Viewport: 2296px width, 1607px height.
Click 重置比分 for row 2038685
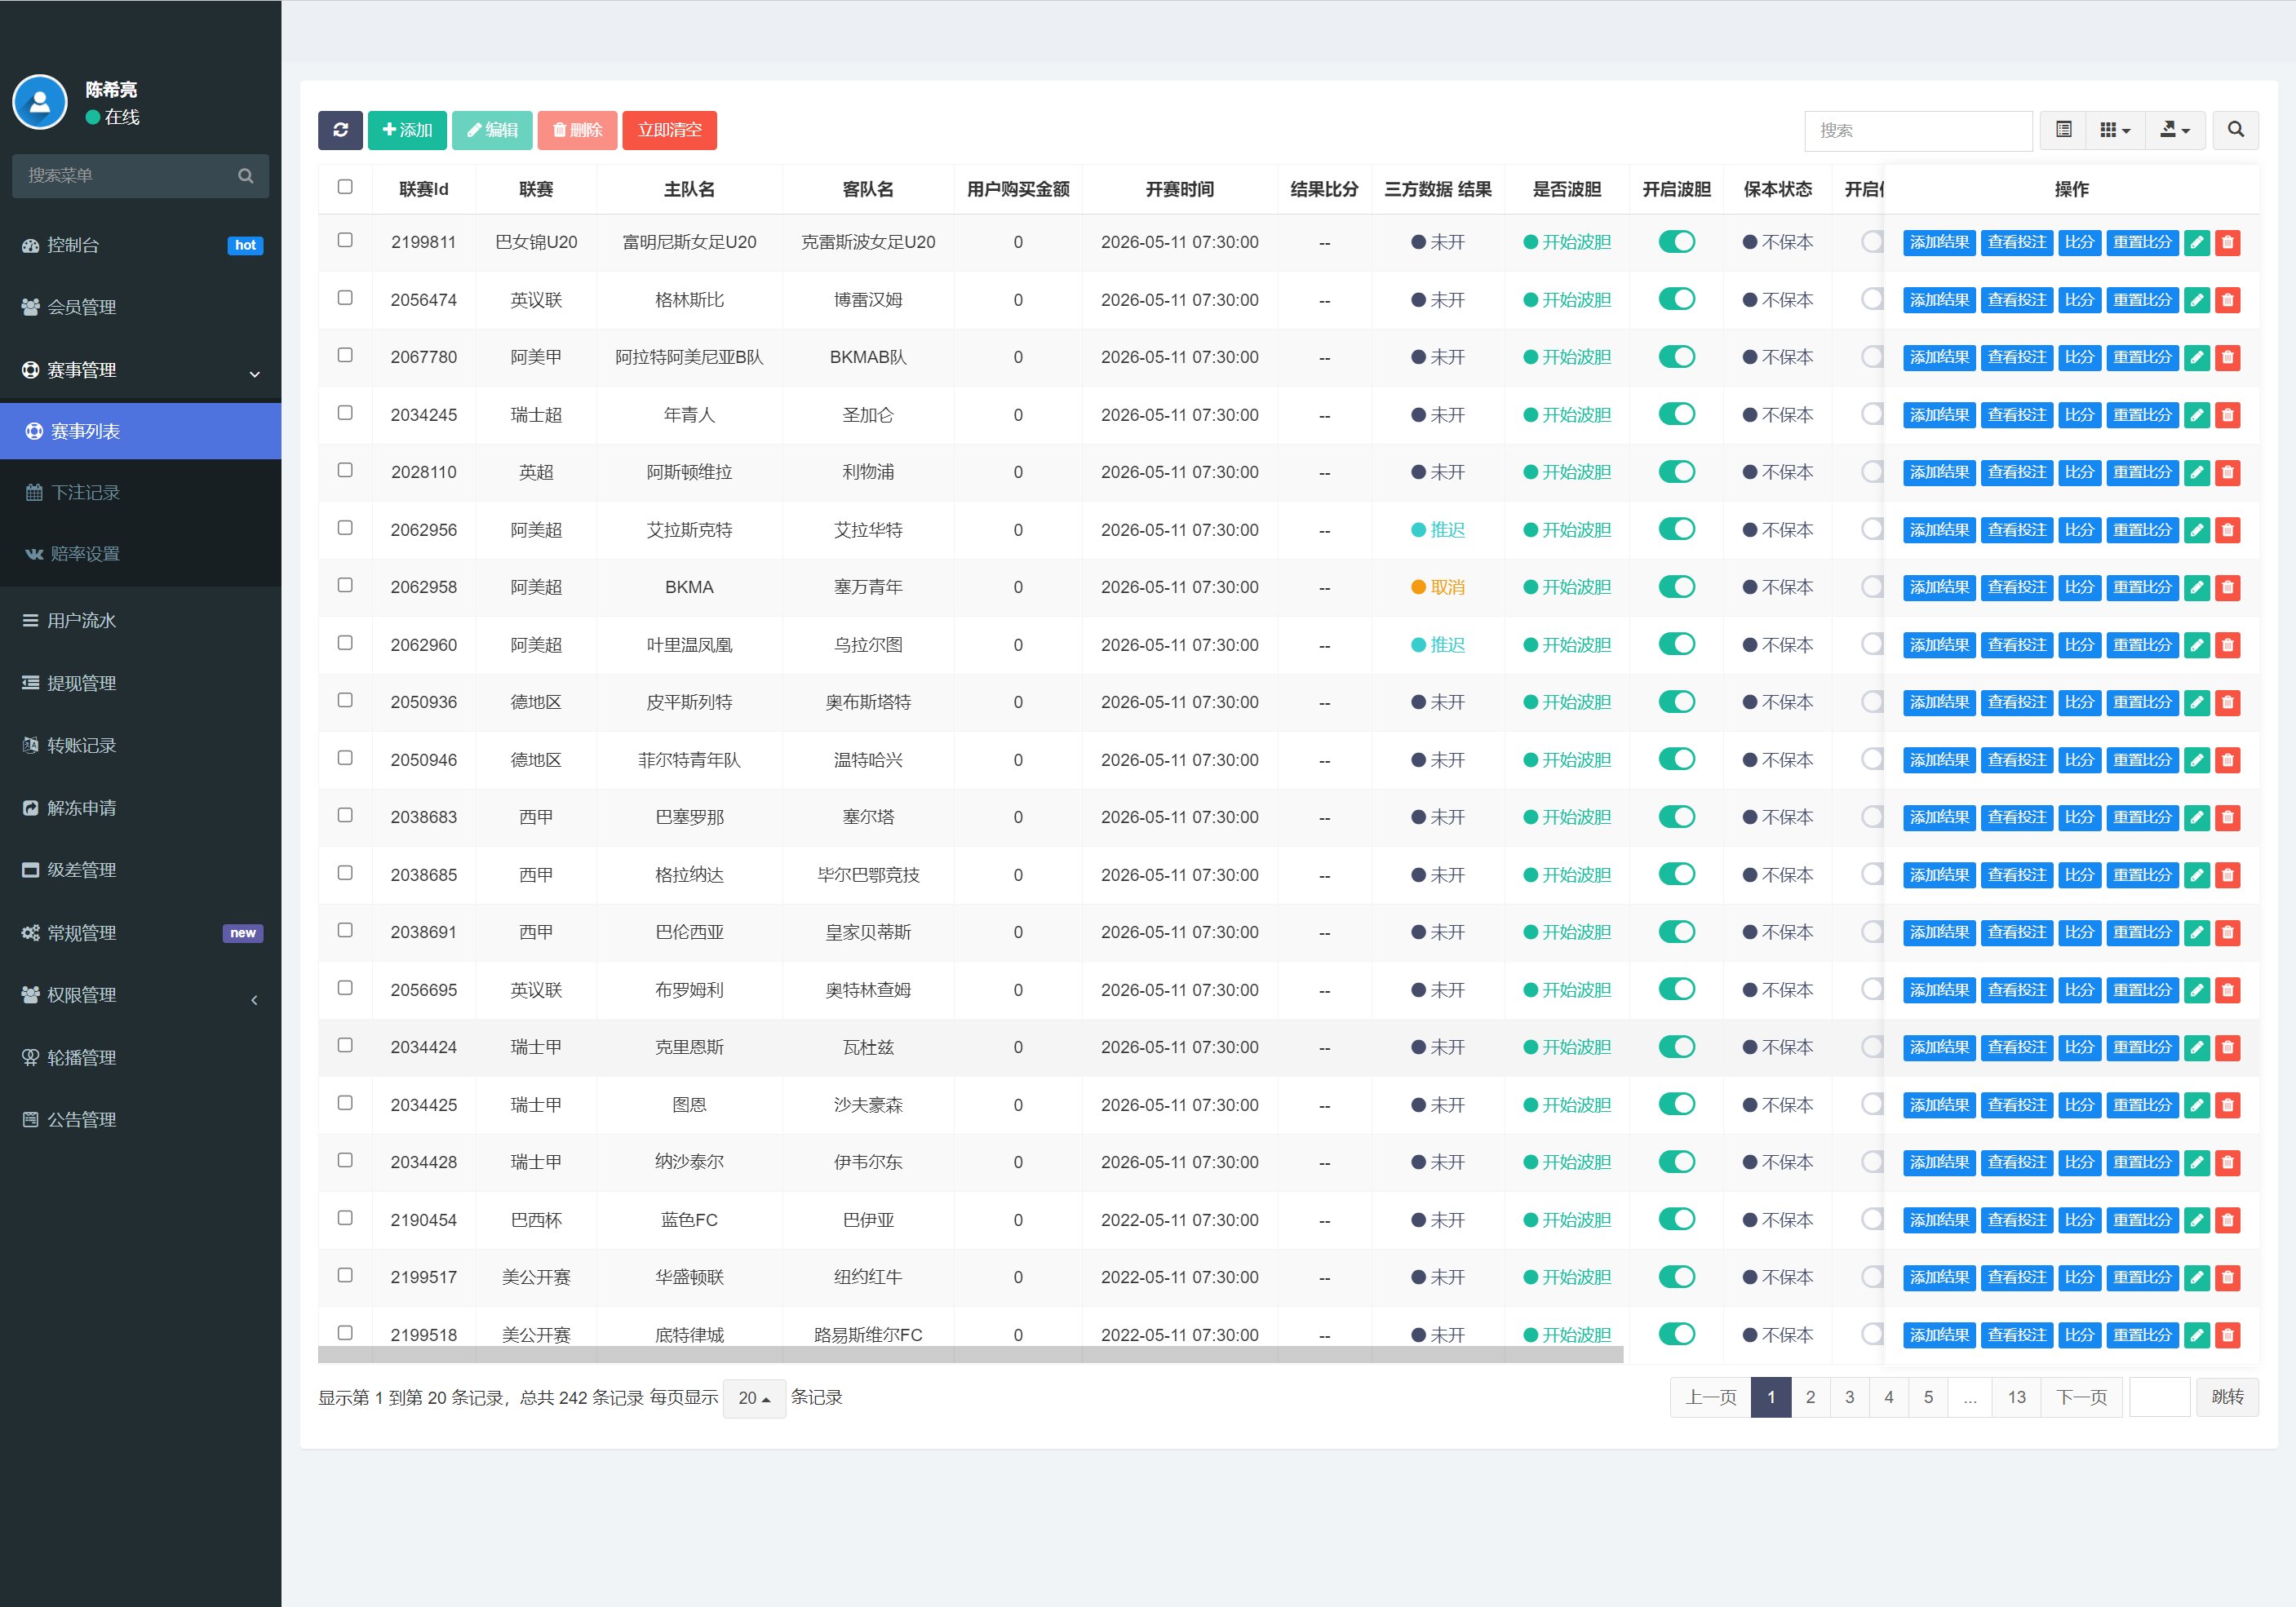coord(2142,875)
